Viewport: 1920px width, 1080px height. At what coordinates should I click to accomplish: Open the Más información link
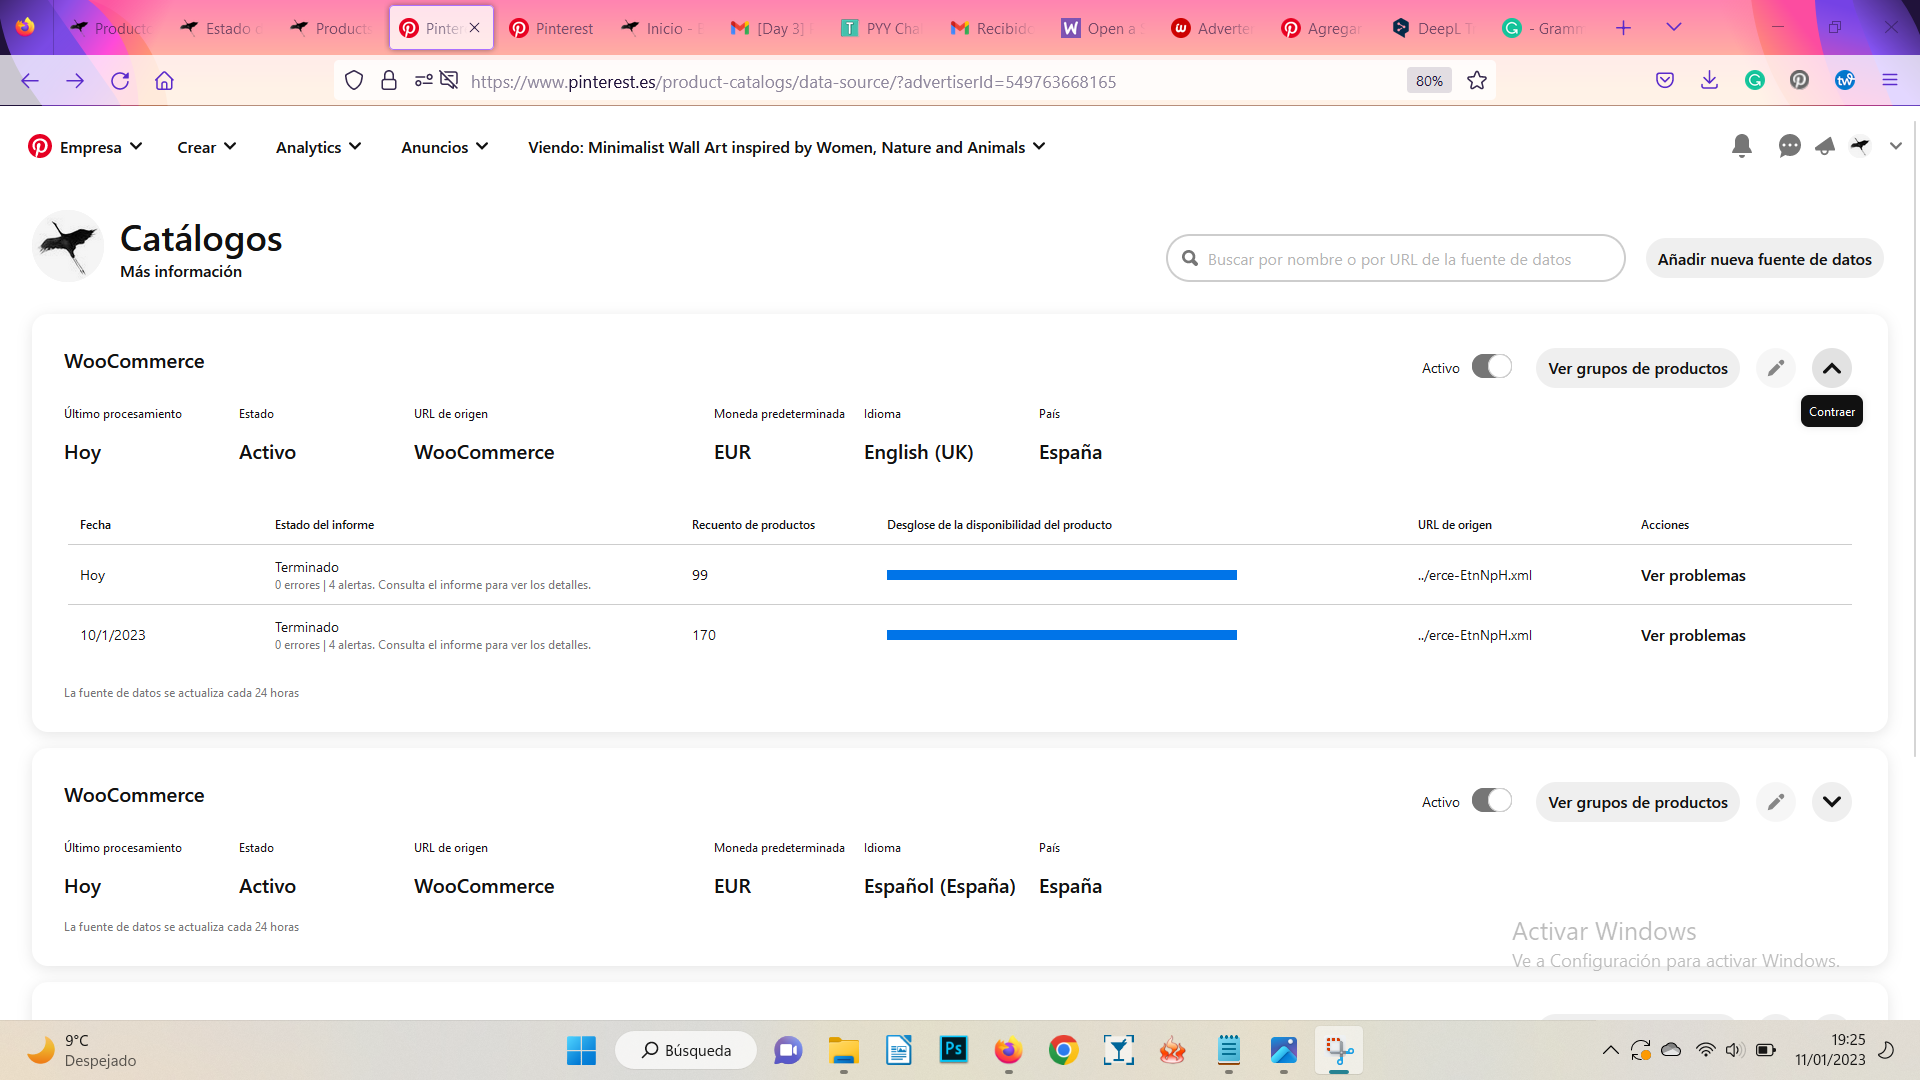pyautogui.click(x=181, y=272)
